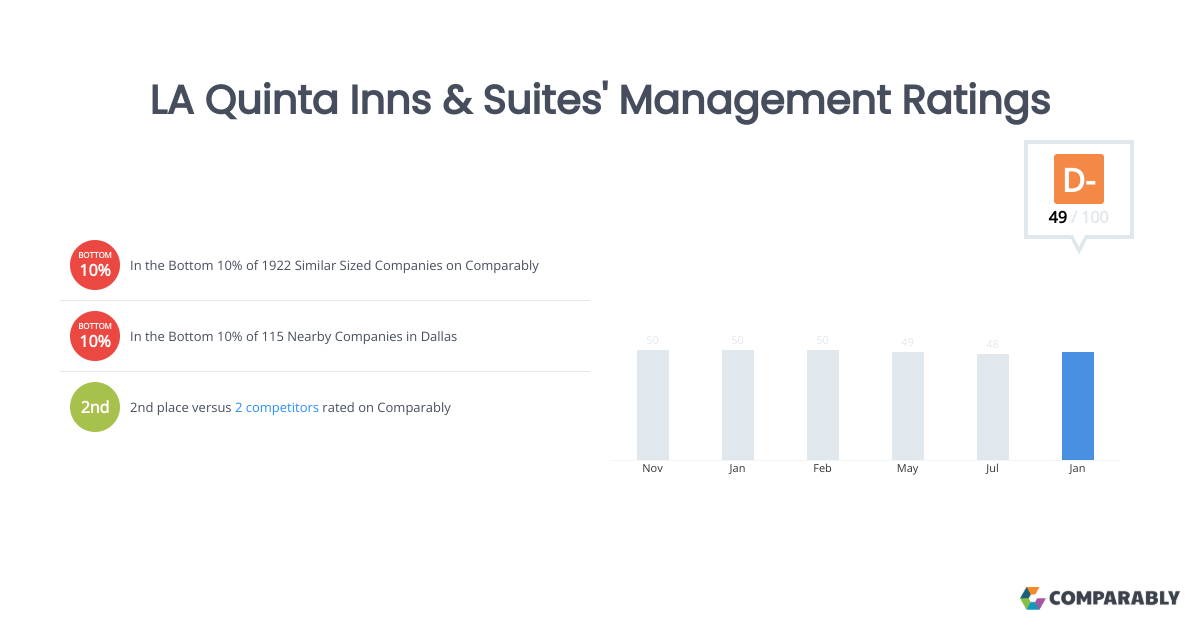Select the blue Jan rating bar
The height and width of the screenshot is (630, 1200).
1077,405
